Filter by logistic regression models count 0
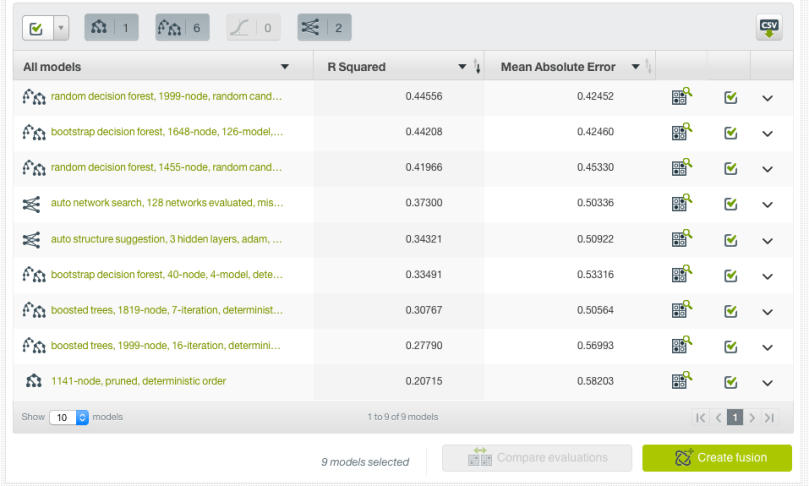809x486 pixels. coord(253,28)
